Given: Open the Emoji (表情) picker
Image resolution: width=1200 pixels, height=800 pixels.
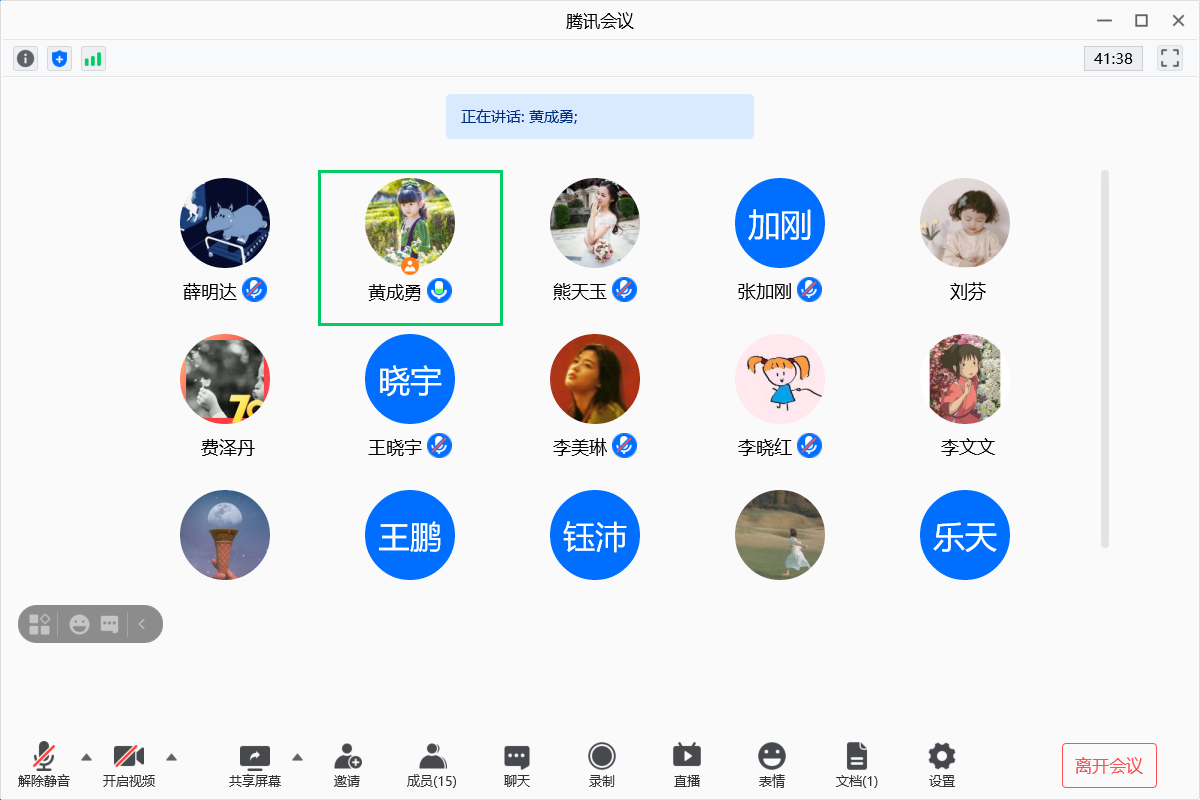Looking at the screenshot, I should (x=772, y=765).
